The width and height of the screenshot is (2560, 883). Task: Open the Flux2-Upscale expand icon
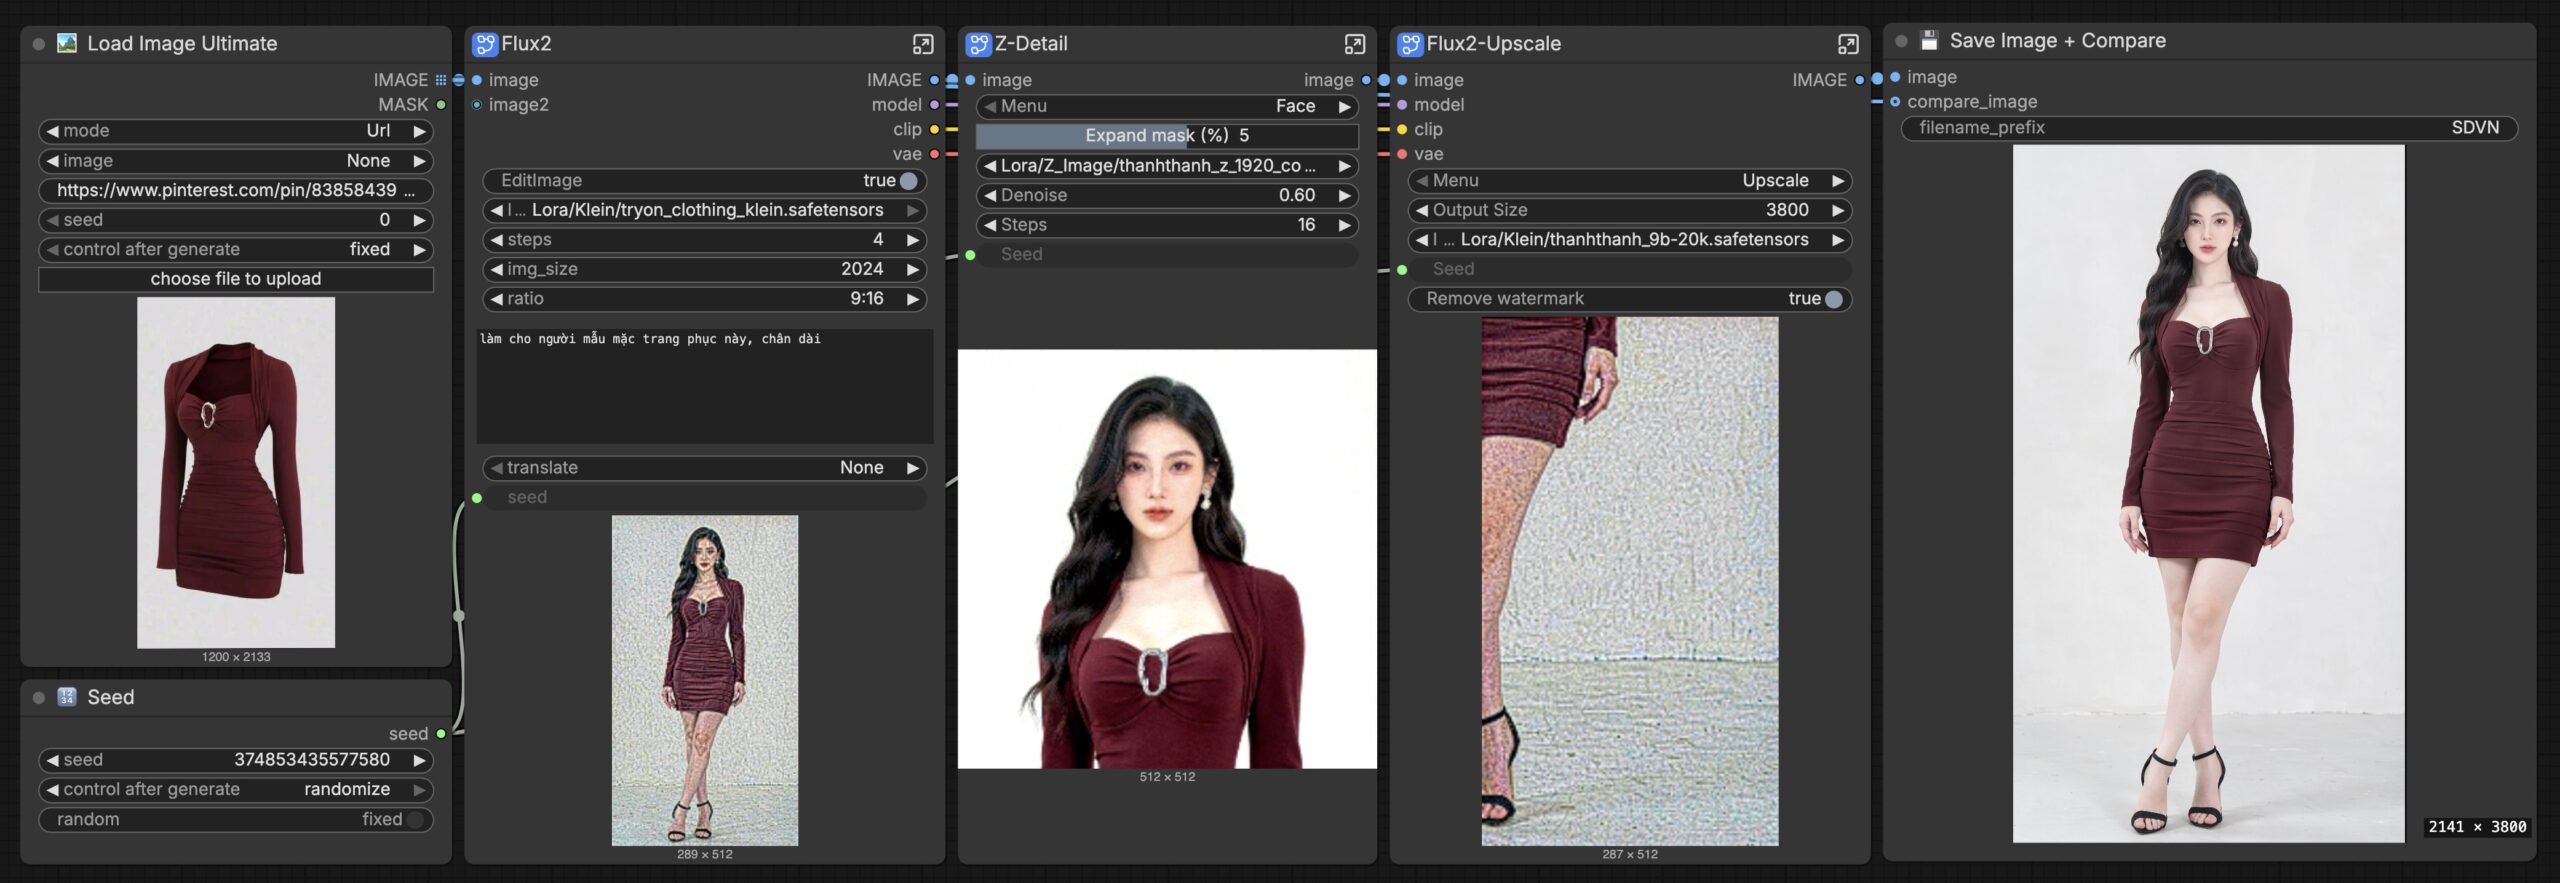(1847, 44)
